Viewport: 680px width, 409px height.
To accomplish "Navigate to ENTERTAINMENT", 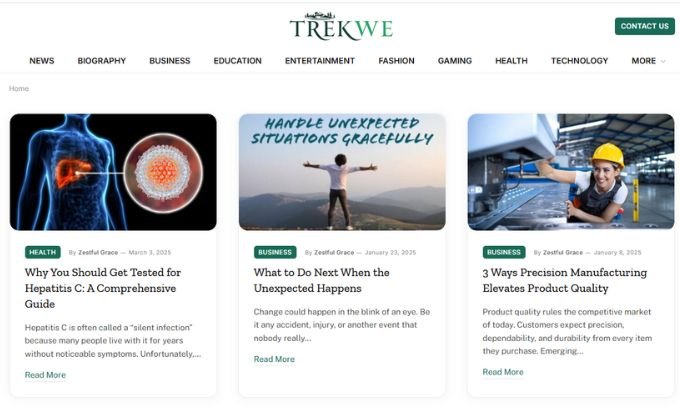I will pos(320,61).
